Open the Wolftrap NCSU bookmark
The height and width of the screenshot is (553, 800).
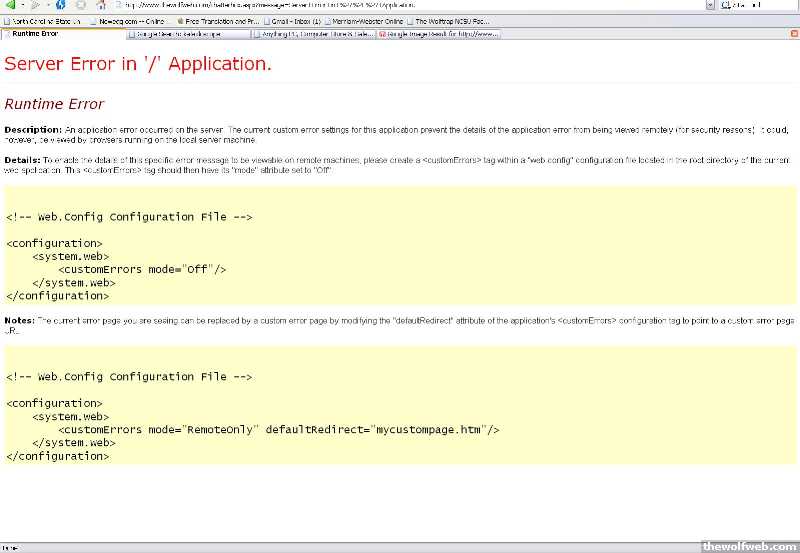450,20
